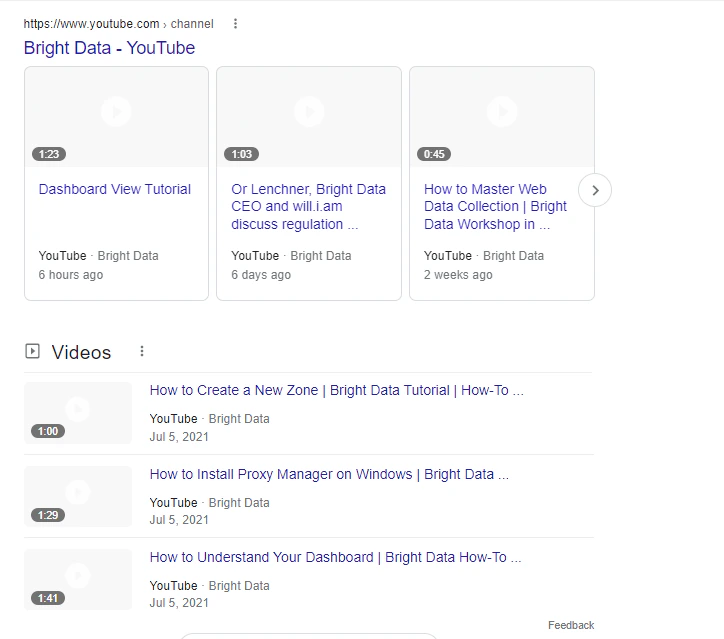The height and width of the screenshot is (639, 724).
Task: Click Jul 5, 2021 under Install Proxy Manager
Action: (x=179, y=520)
